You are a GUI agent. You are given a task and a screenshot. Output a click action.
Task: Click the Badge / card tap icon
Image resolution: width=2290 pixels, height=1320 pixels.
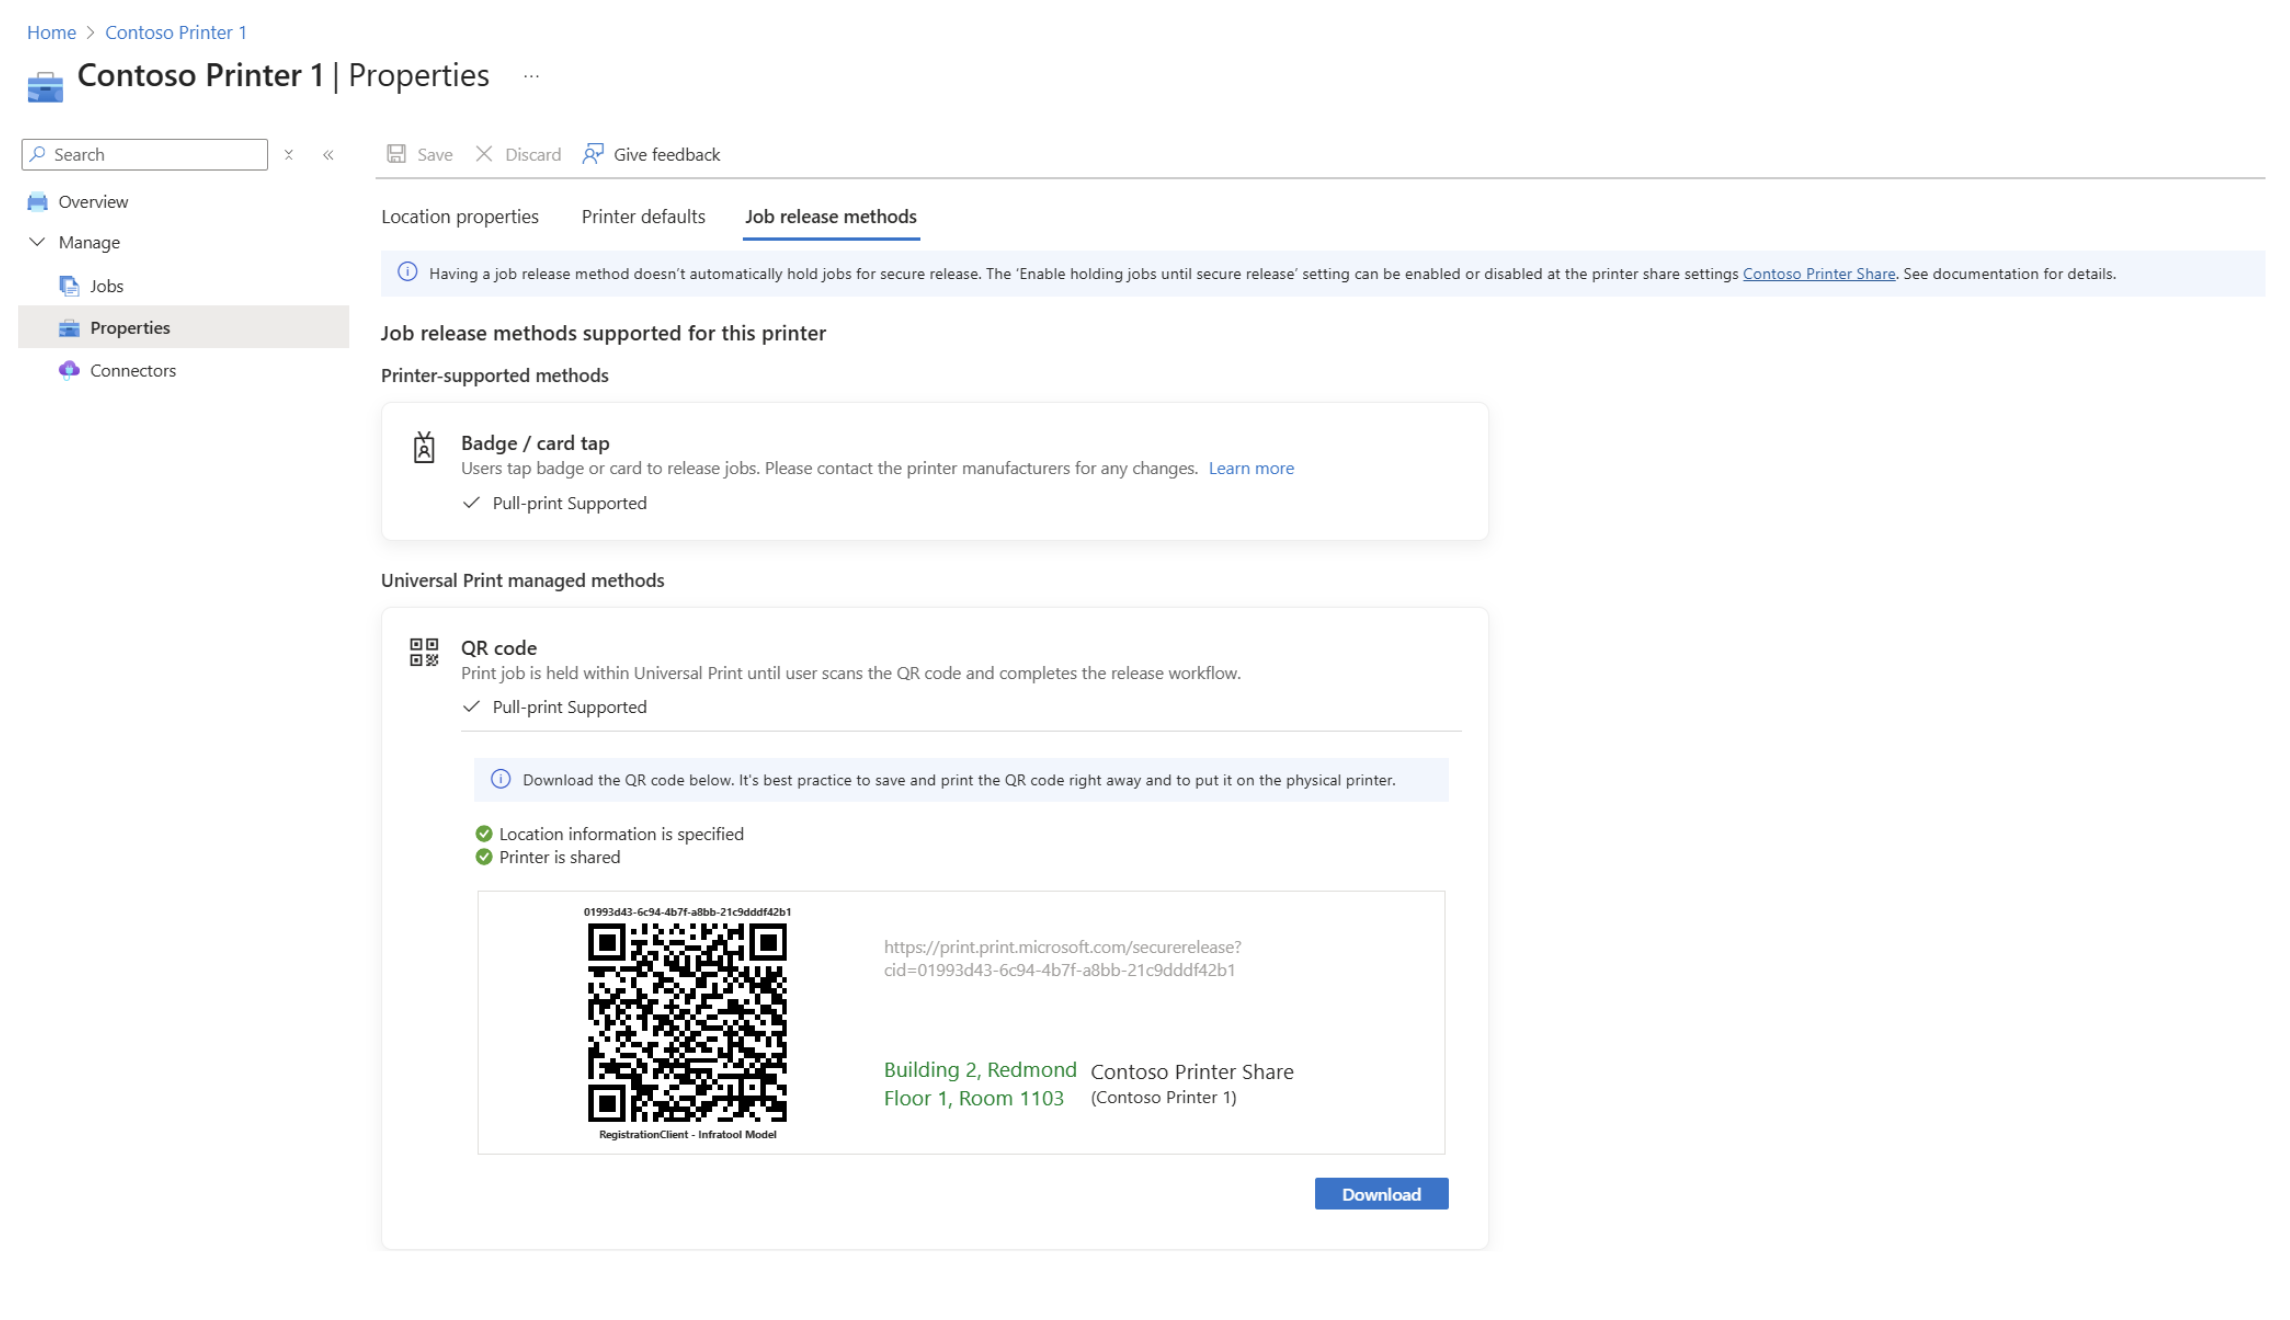(424, 447)
